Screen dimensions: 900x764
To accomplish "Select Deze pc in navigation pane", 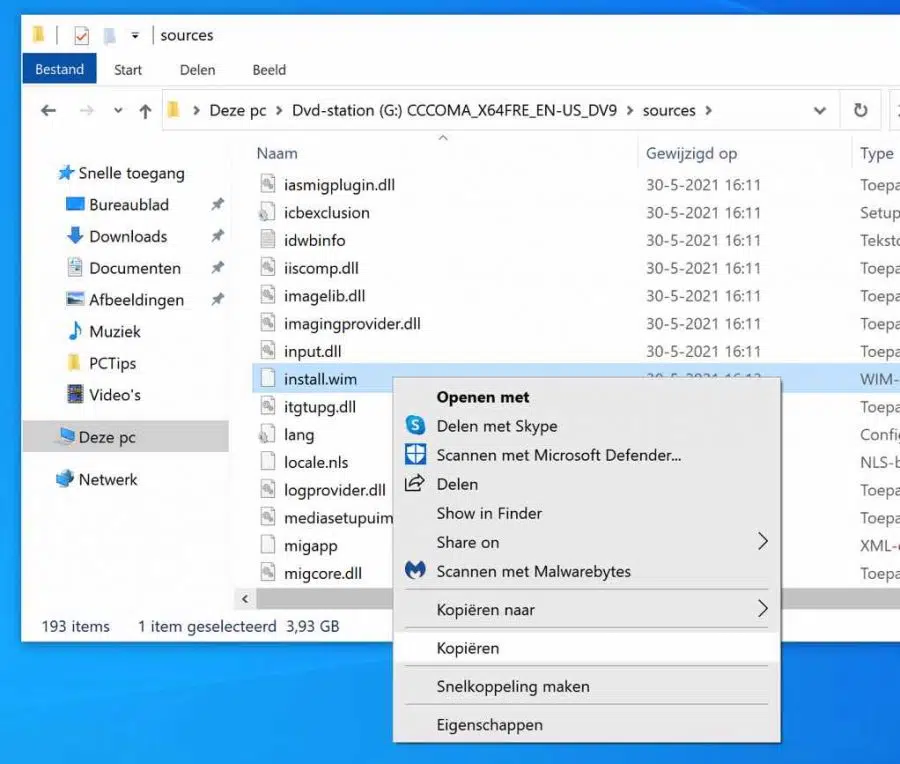I will pyautogui.click(x=125, y=436).
